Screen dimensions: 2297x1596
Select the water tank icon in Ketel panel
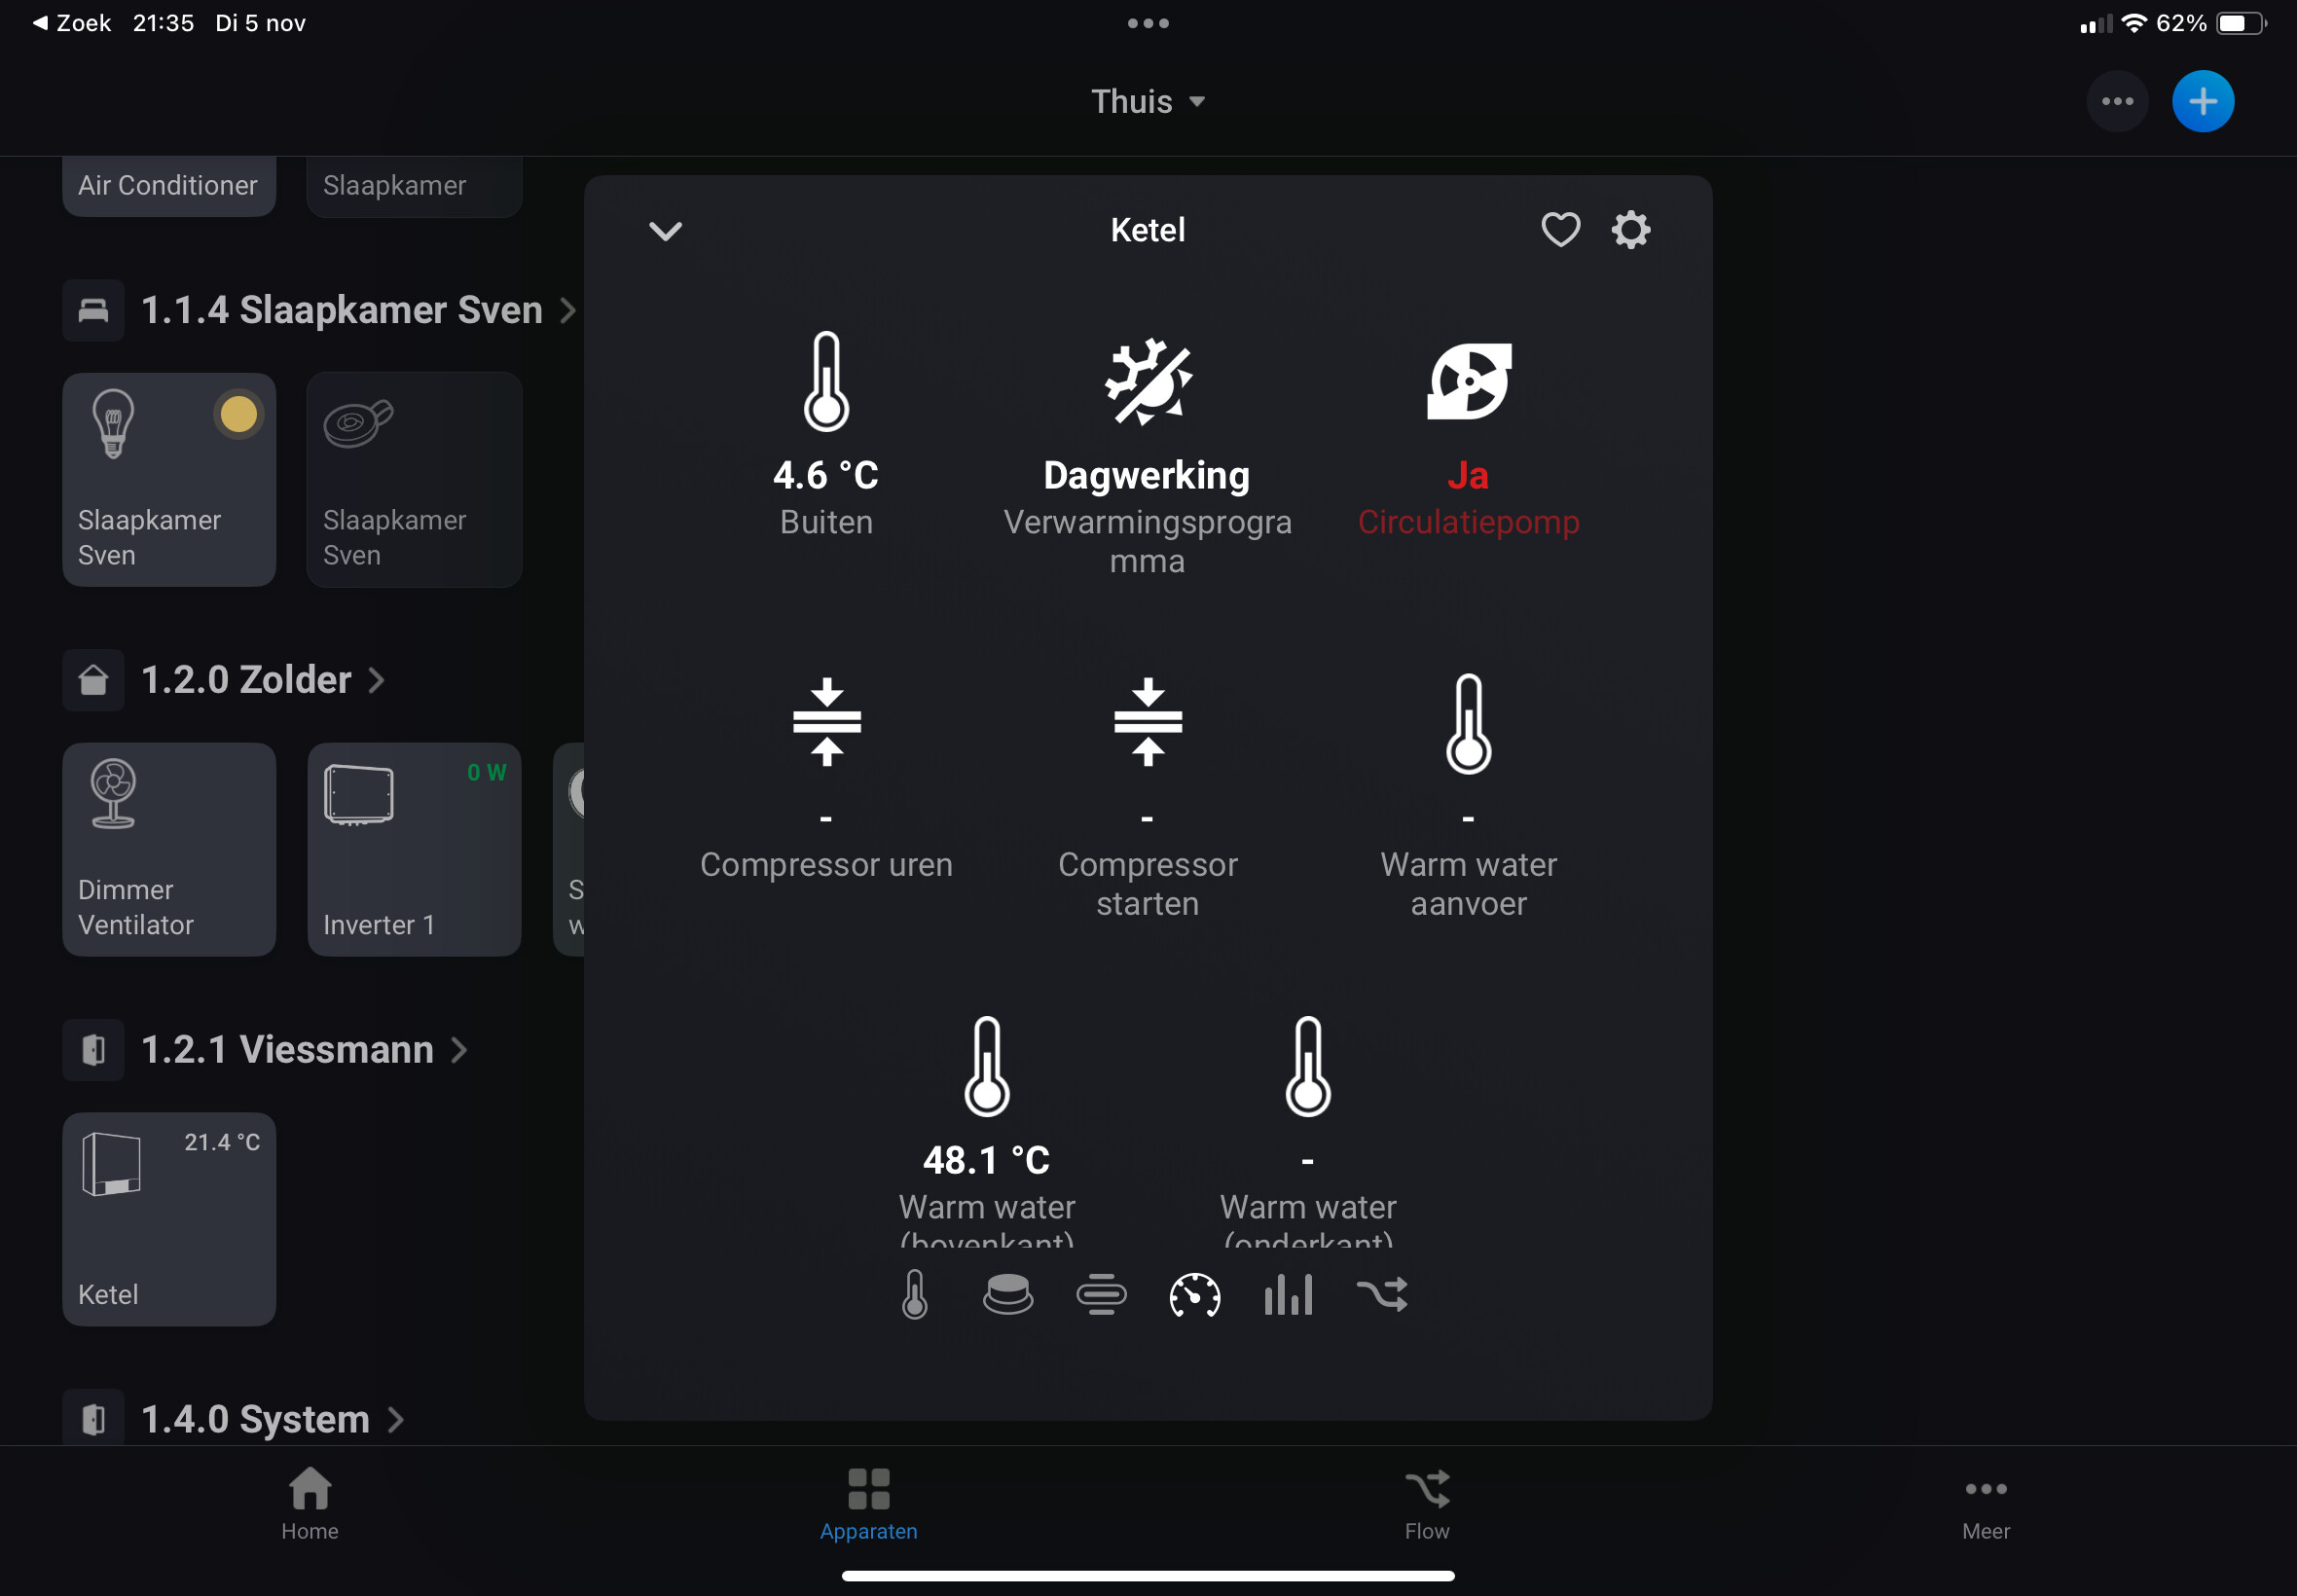[1007, 1294]
